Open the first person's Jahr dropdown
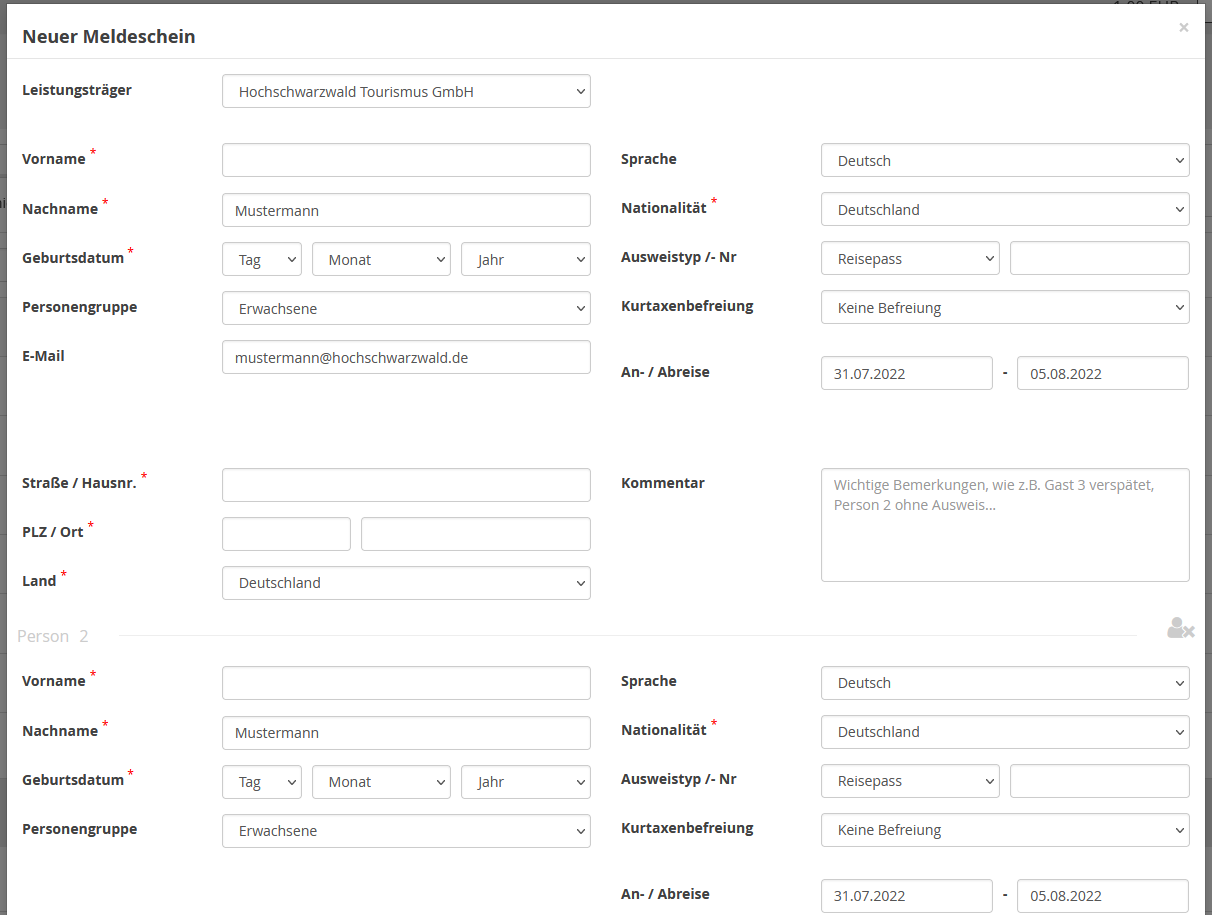Screen dimensions: 1212x915 tap(525, 259)
